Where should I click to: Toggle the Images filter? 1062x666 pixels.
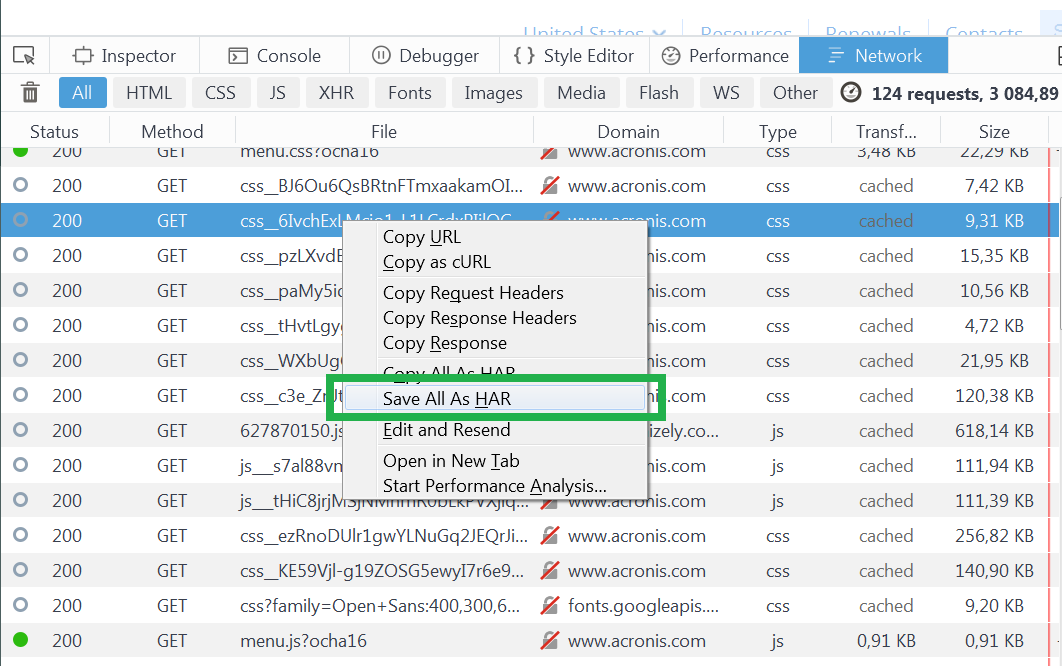tap(493, 93)
